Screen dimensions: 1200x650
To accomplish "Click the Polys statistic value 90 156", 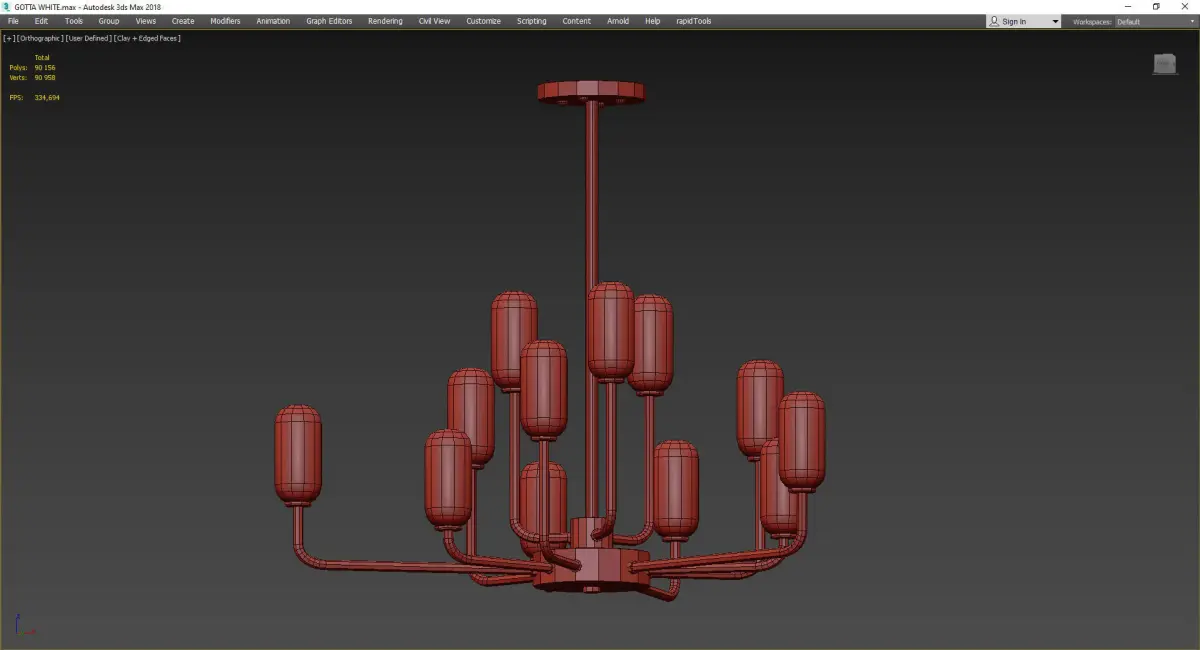I will [45, 68].
